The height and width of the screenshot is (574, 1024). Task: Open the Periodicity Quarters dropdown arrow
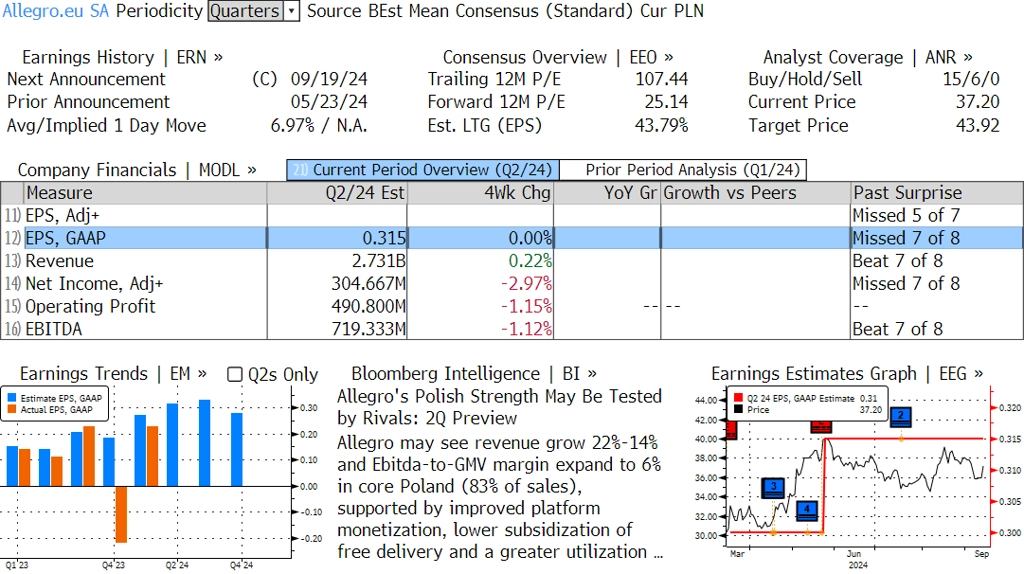pos(292,11)
